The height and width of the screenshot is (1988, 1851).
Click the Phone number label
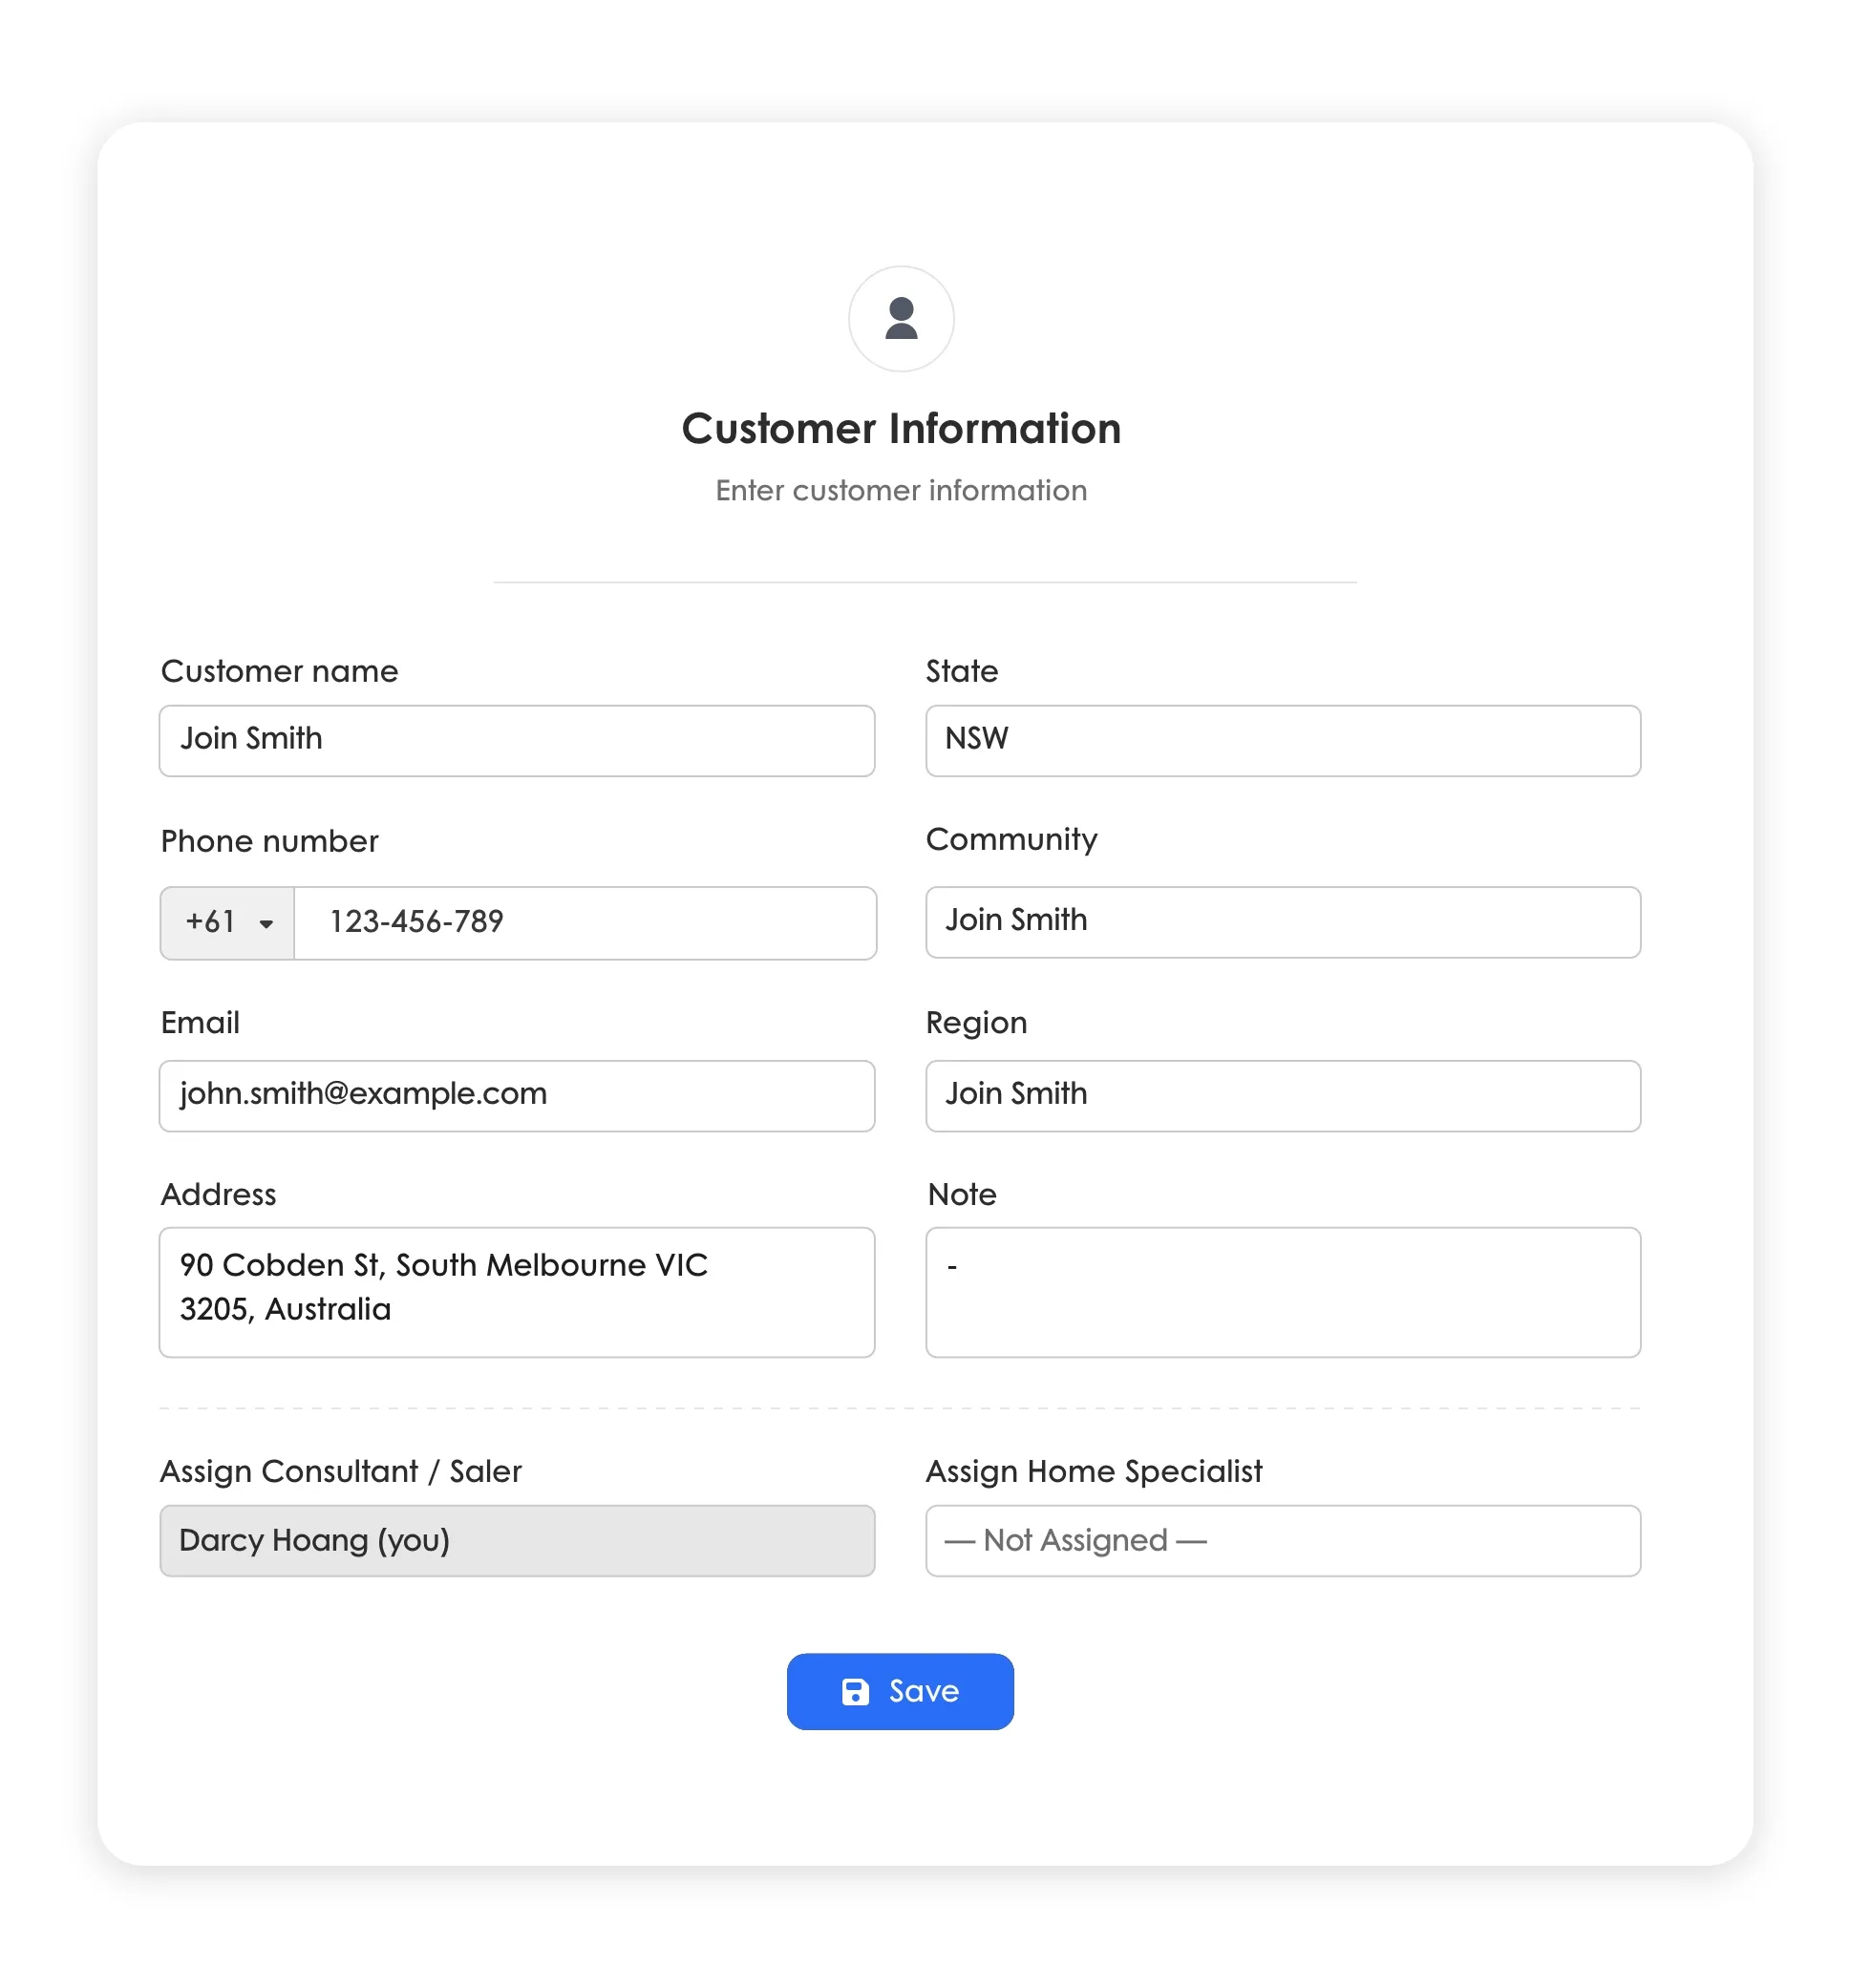click(269, 841)
